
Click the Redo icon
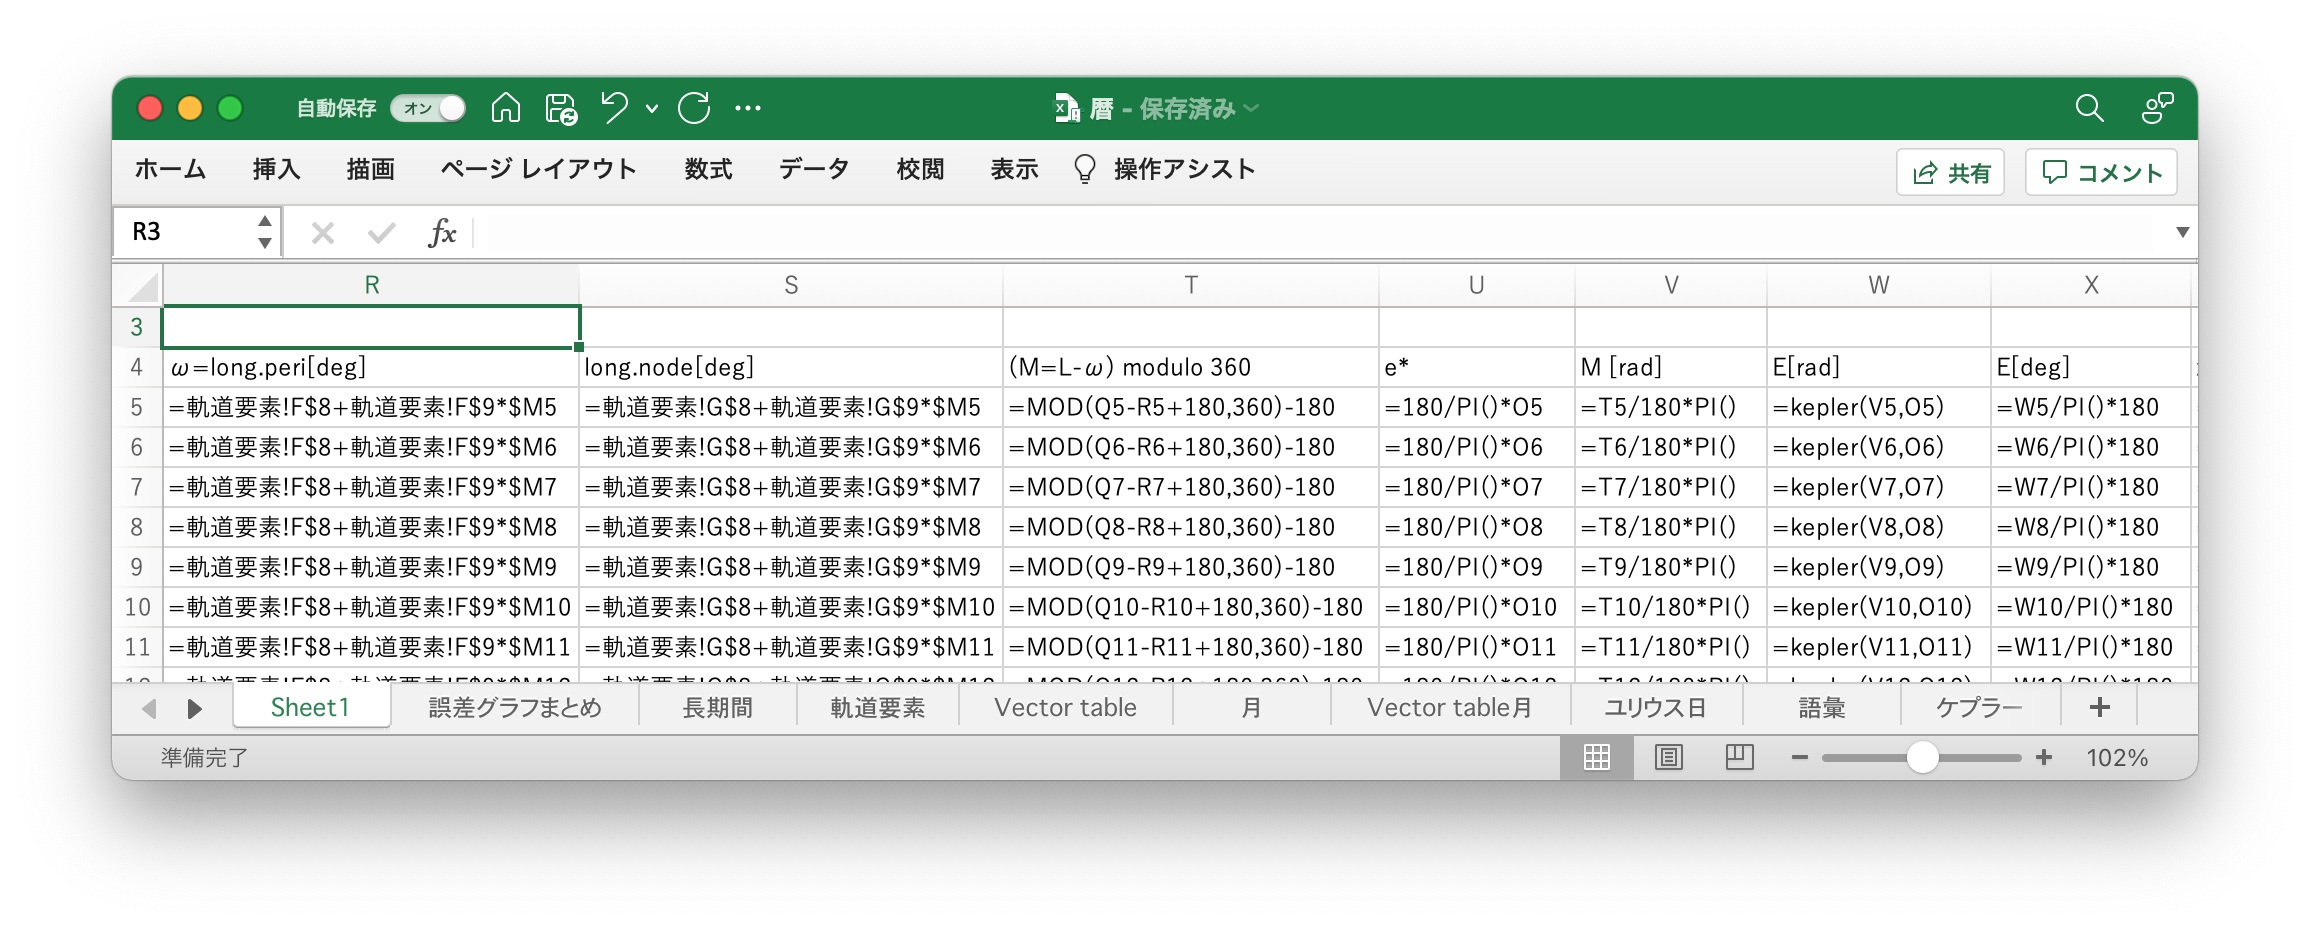coord(694,108)
